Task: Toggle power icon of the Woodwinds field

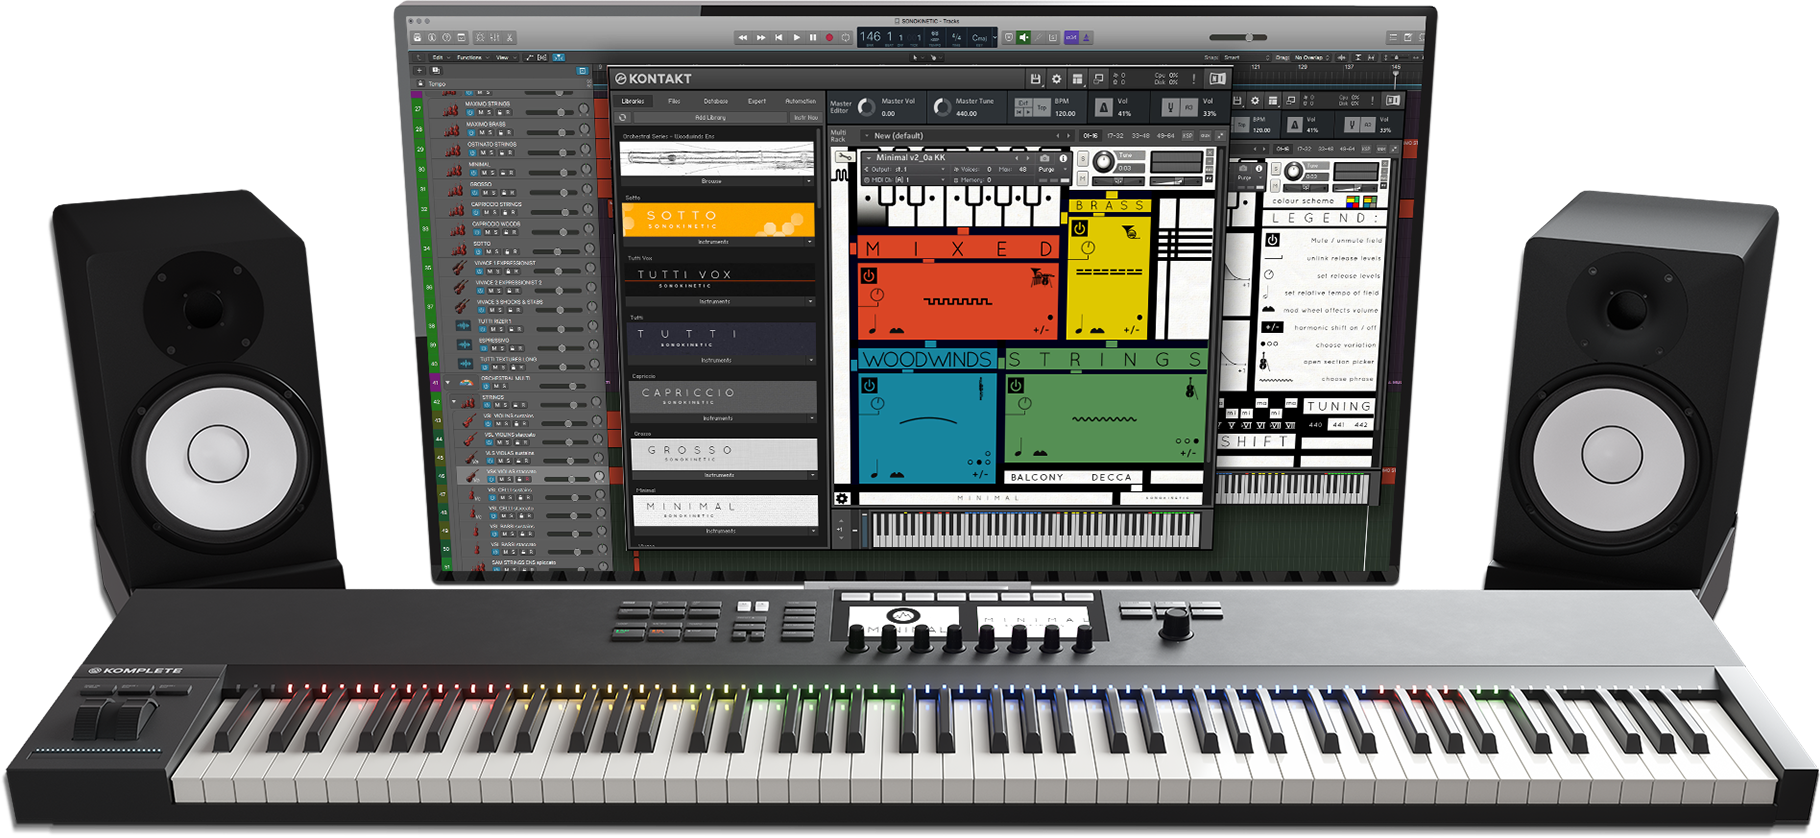Action: coord(869,386)
